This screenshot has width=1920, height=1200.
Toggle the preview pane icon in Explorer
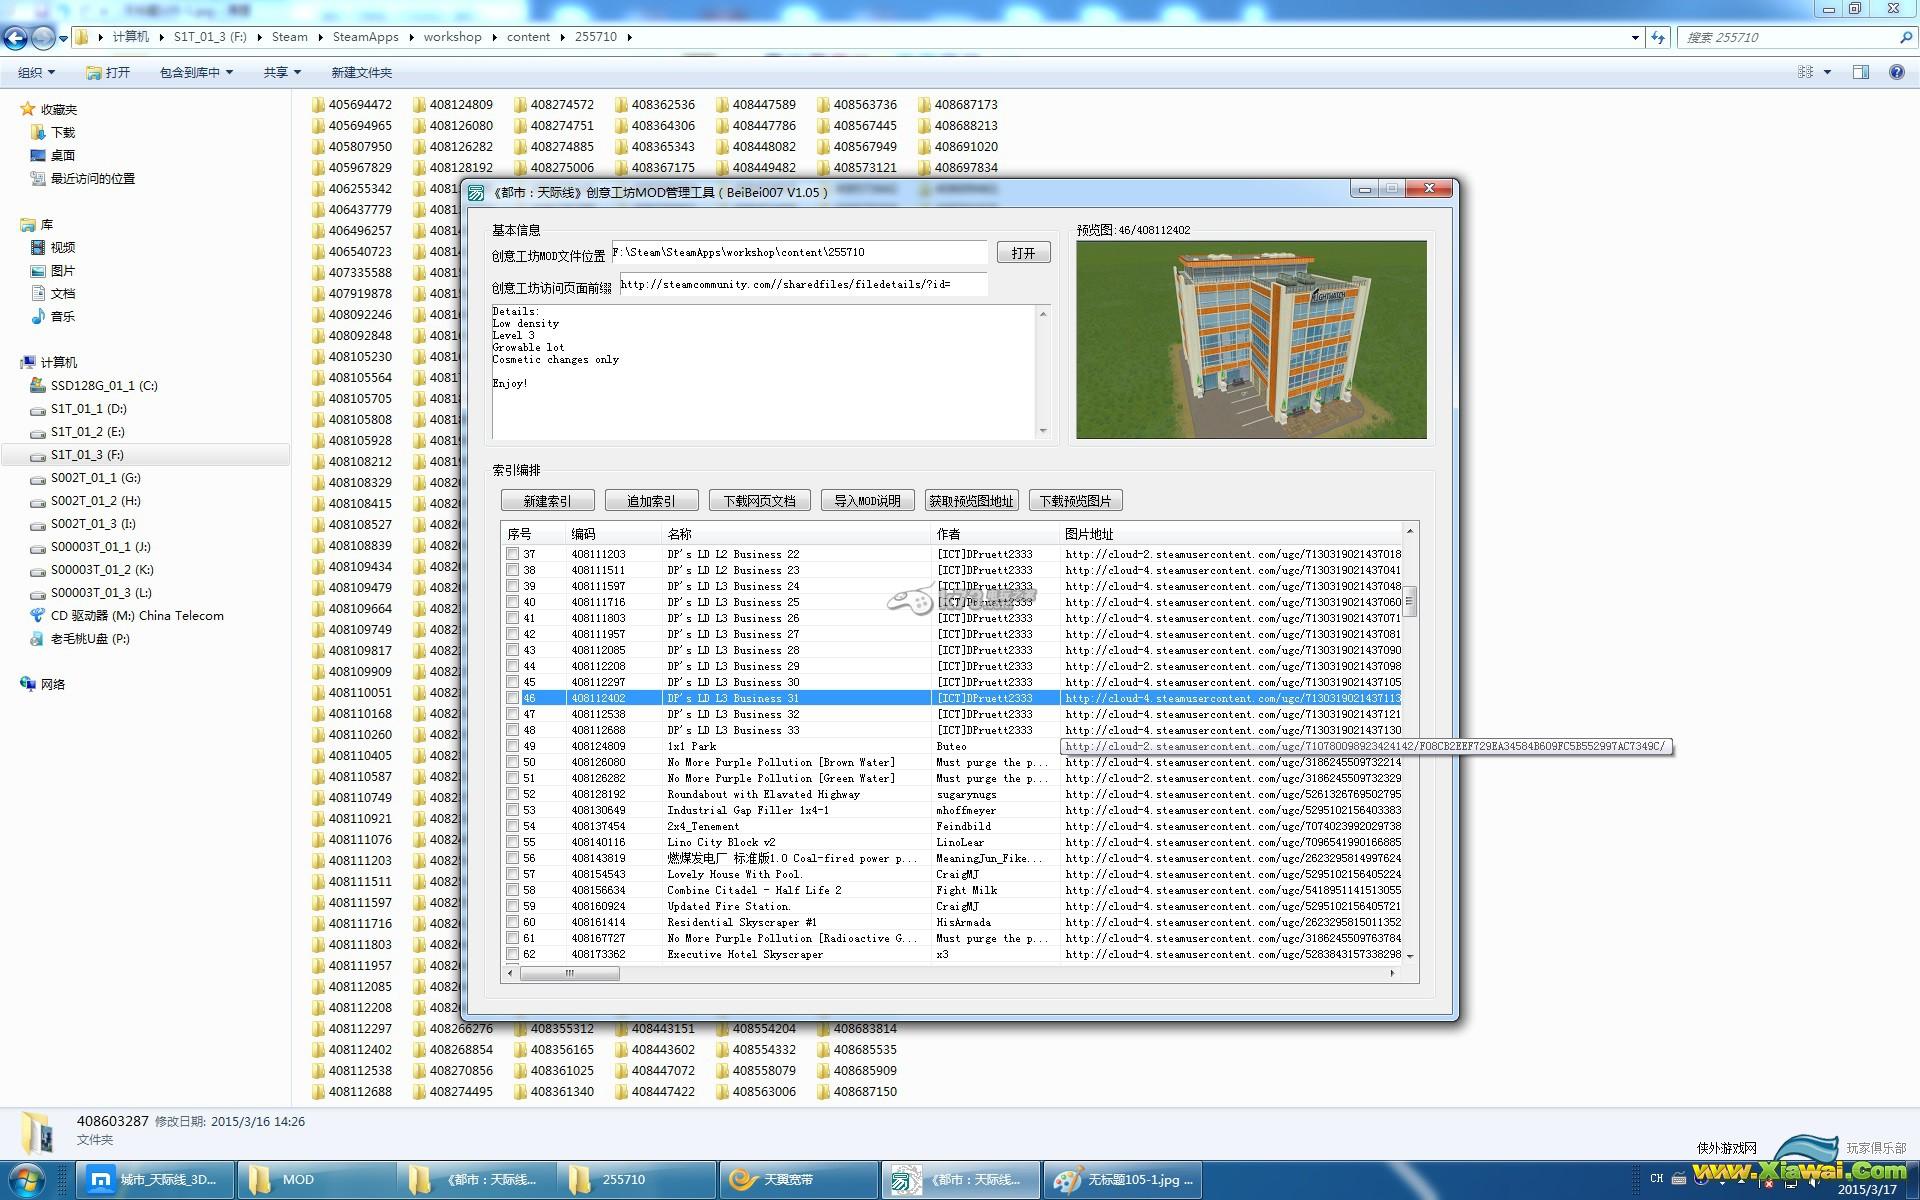1860,72
